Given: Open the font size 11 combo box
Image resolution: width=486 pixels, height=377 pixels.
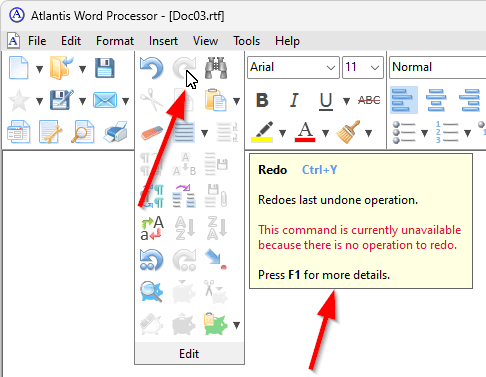Looking at the screenshot, I should [363, 67].
